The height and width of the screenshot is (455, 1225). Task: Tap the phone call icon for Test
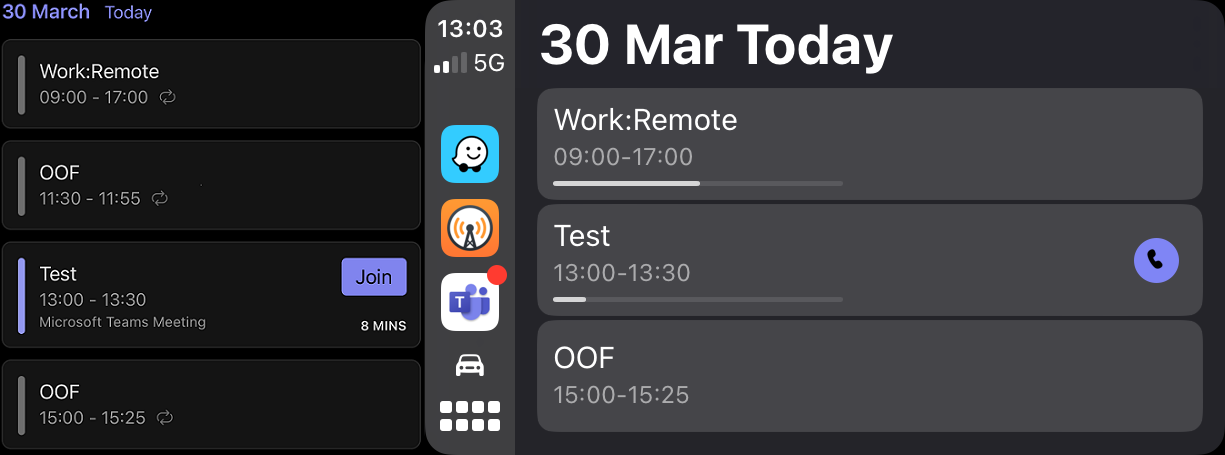tap(1156, 260)
